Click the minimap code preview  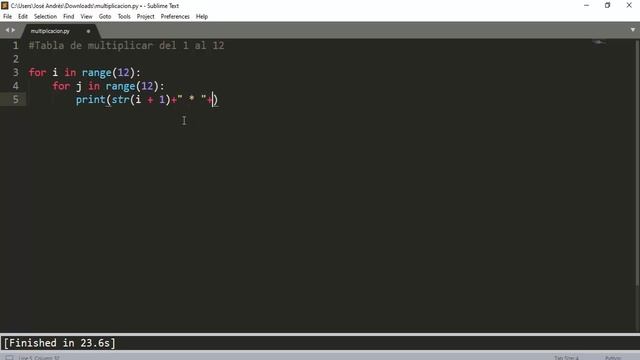[x=599, y=42]
